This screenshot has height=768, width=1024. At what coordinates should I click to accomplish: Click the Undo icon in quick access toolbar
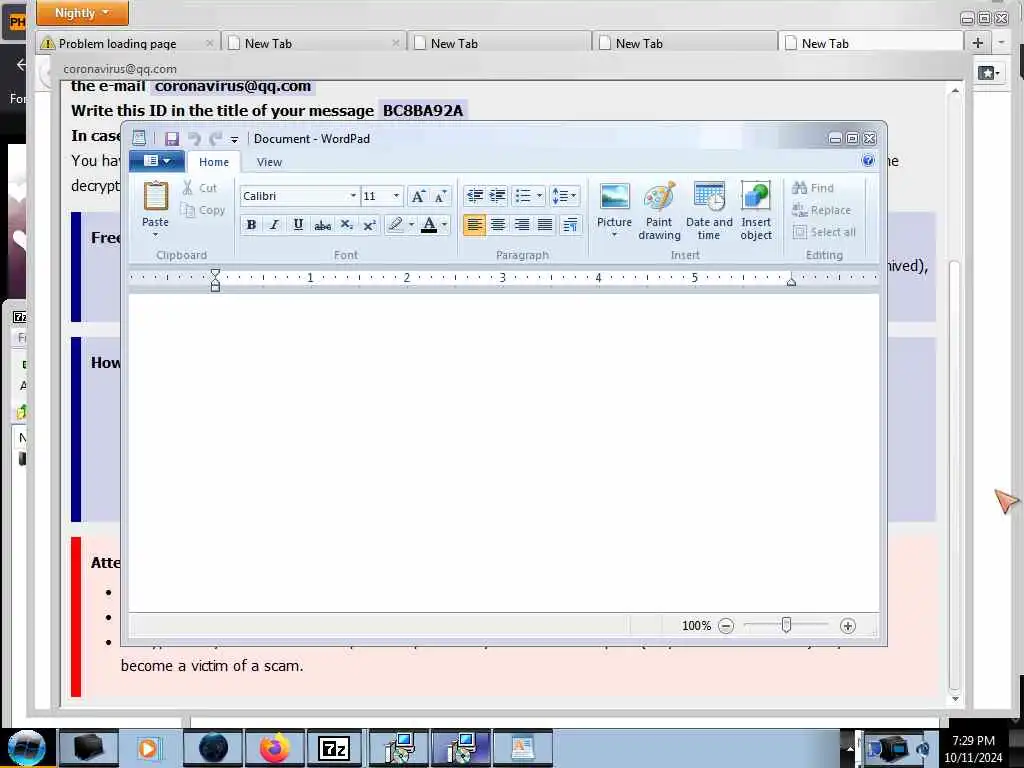pyautogui.click(x=194, y=138)
